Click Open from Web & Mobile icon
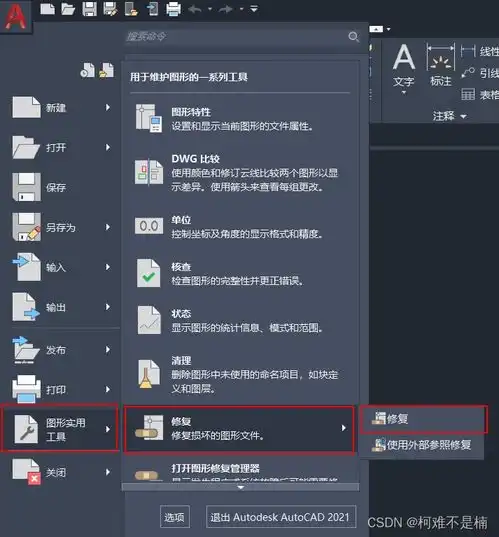Image resolution: width=499 pixels, height=537 pixels. 132,9
